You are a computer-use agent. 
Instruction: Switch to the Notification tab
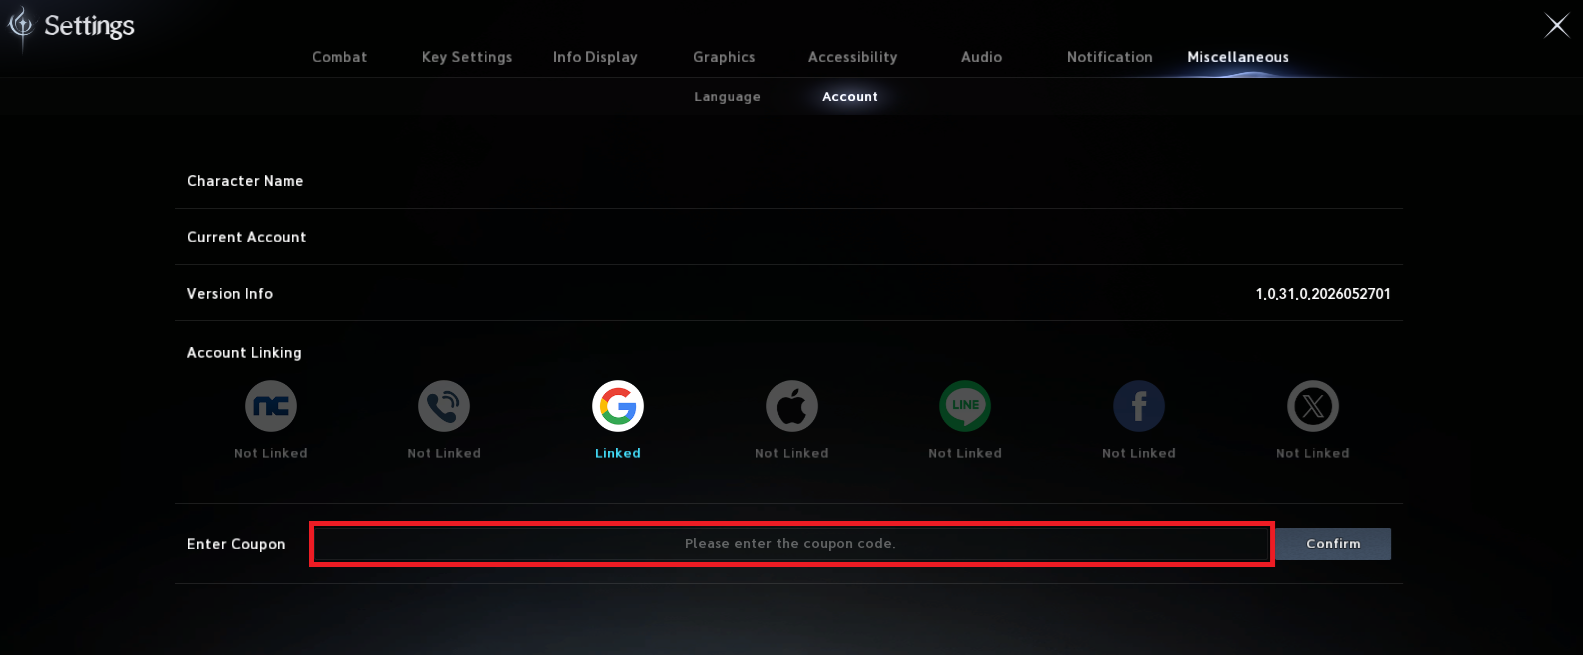[x=1110, y=57]
